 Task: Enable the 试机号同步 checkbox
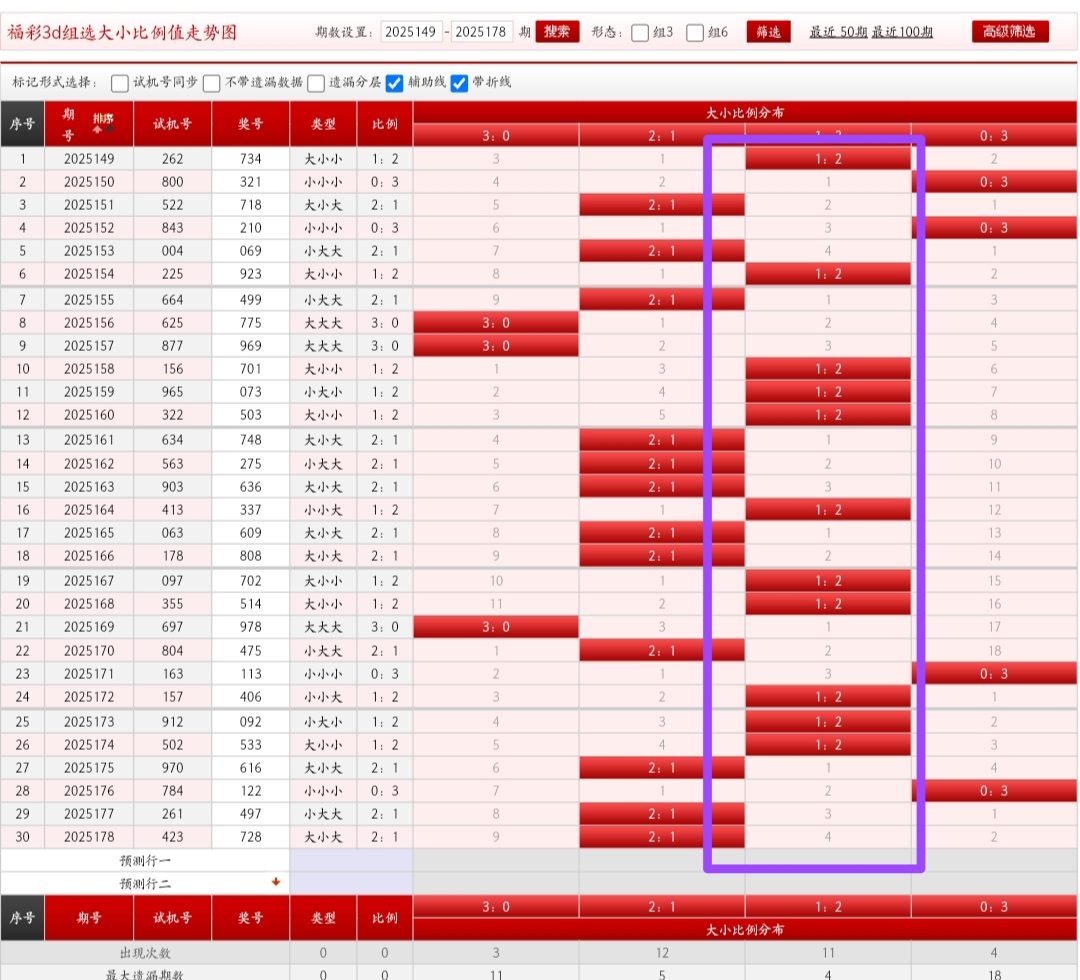click(x=120, y=83)
